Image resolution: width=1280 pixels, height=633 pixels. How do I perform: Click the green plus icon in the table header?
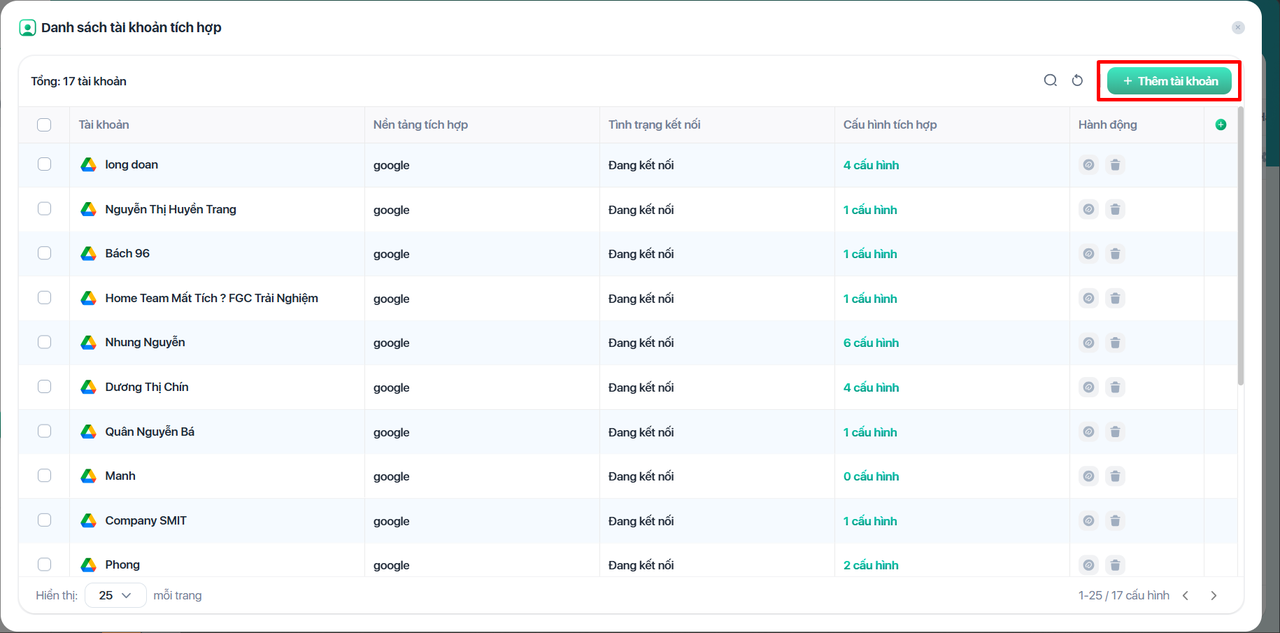[1220, 125]
